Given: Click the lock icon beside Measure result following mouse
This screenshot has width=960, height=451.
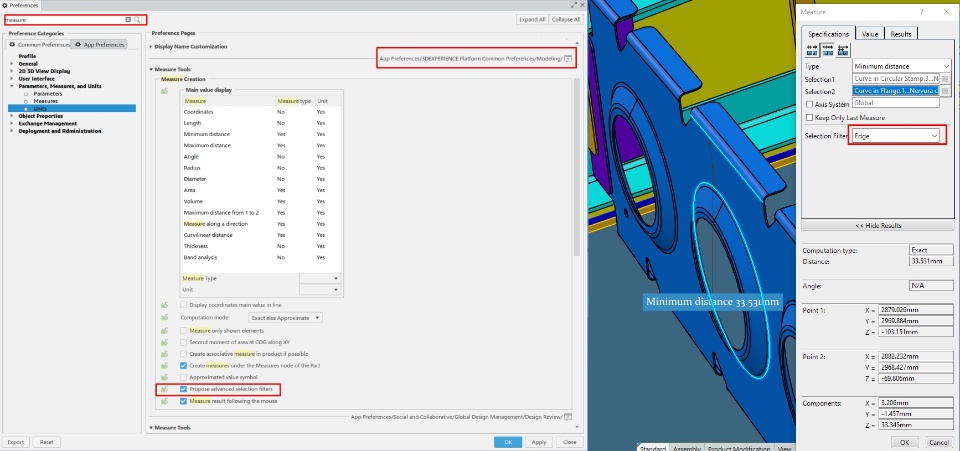Looking at the screenshot, I should [x=164, y=401].
